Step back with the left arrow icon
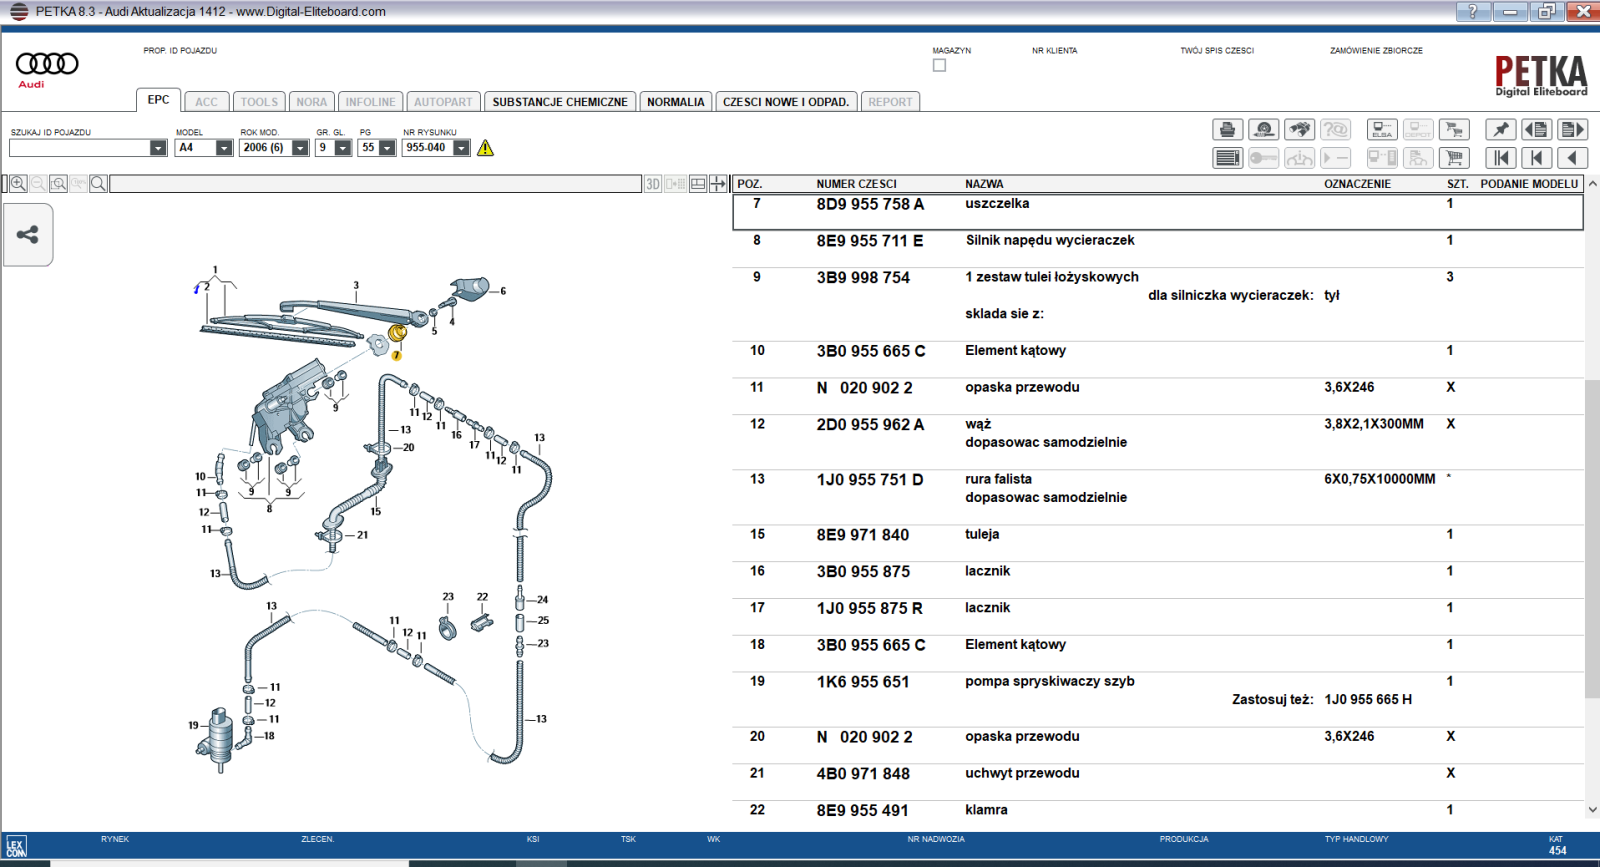Image resolution: width=1600 pixels, height=867 pixels. (1573, 158)
